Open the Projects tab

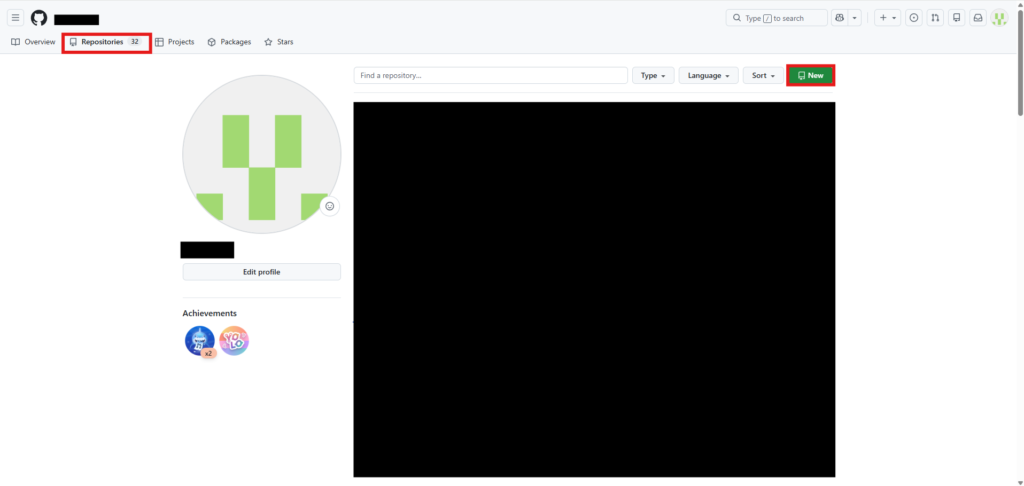(174, 42)
